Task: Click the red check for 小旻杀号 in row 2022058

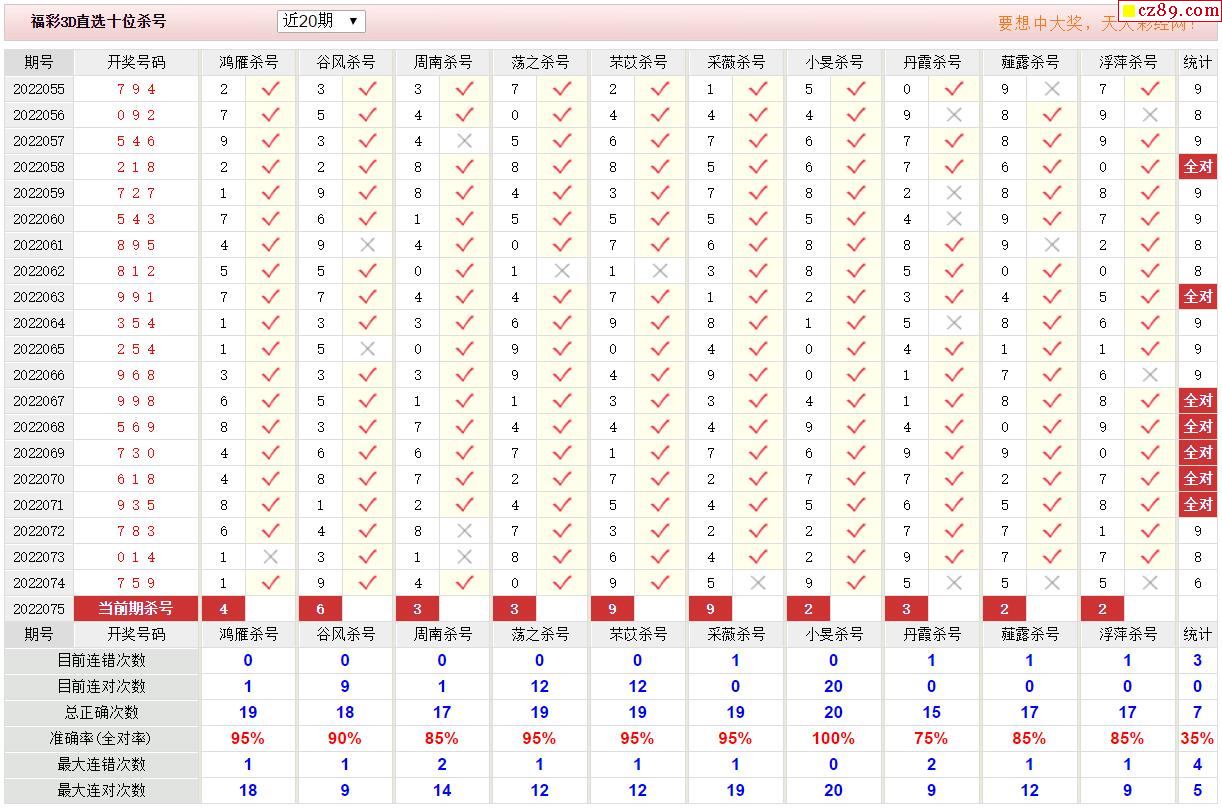Action: (x=856, y=167)
